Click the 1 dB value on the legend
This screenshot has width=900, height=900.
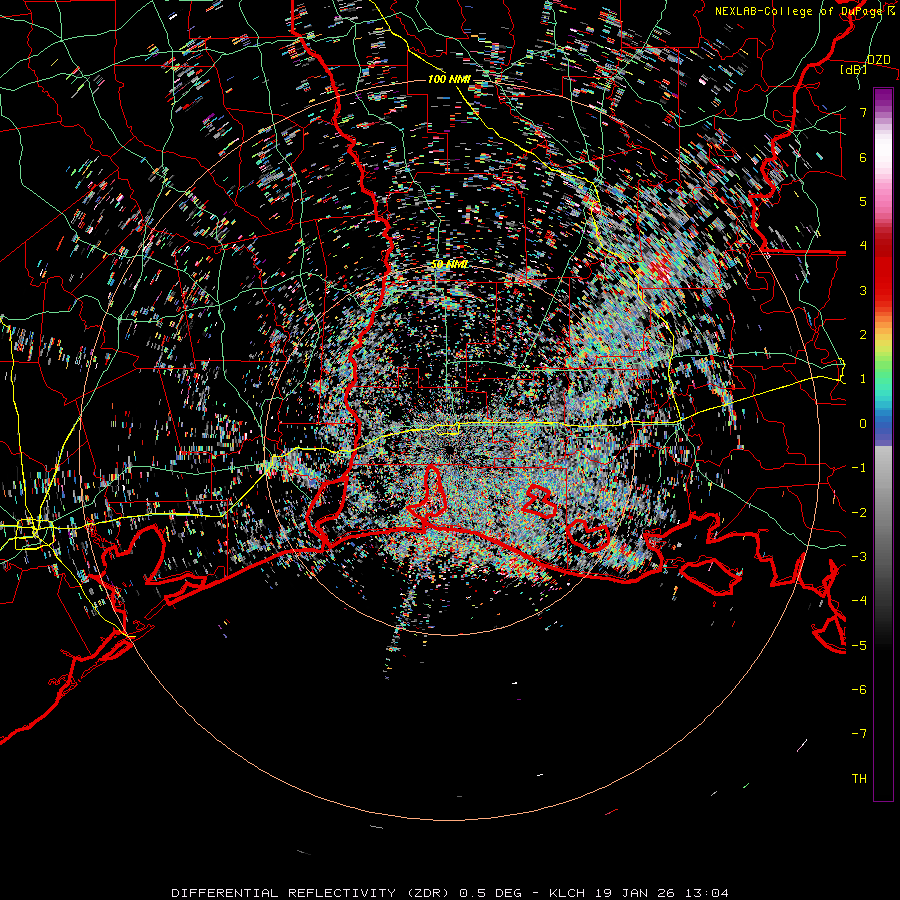coord(863,379)
